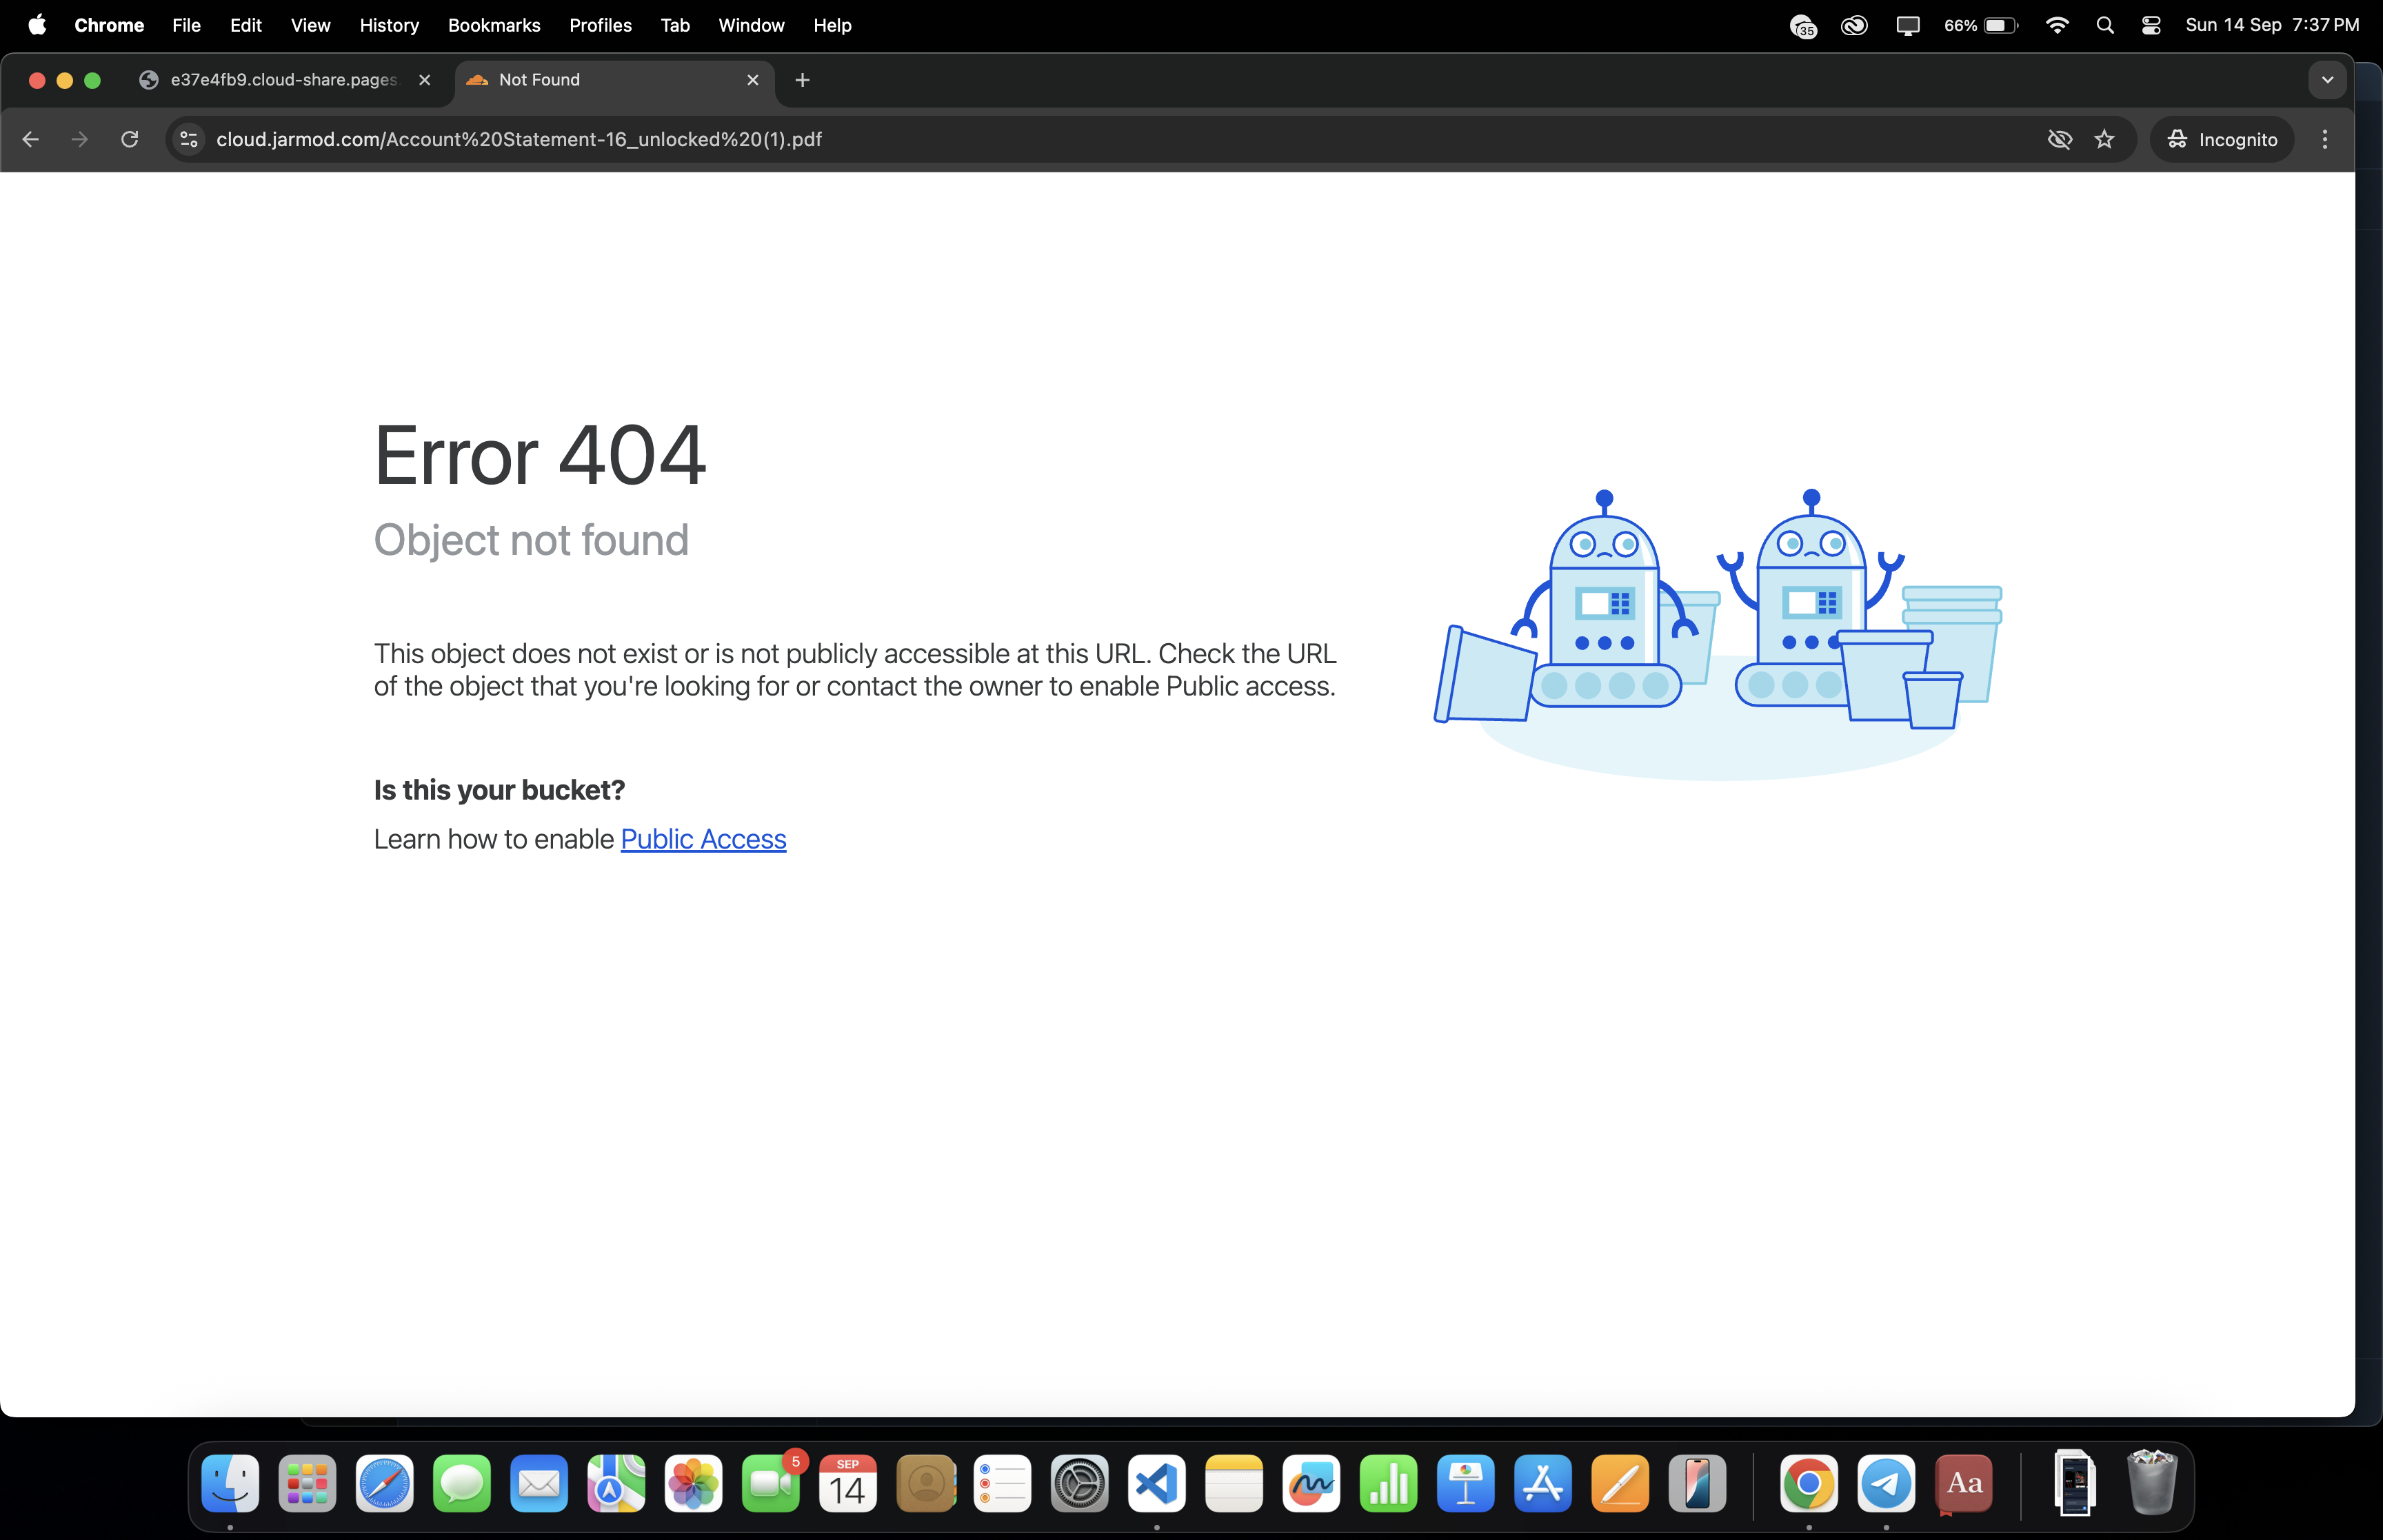This screenshot has width=2383, height=1540.
Task: Open the Trash in the Dock
Action: click(x=2152, y=1482)
